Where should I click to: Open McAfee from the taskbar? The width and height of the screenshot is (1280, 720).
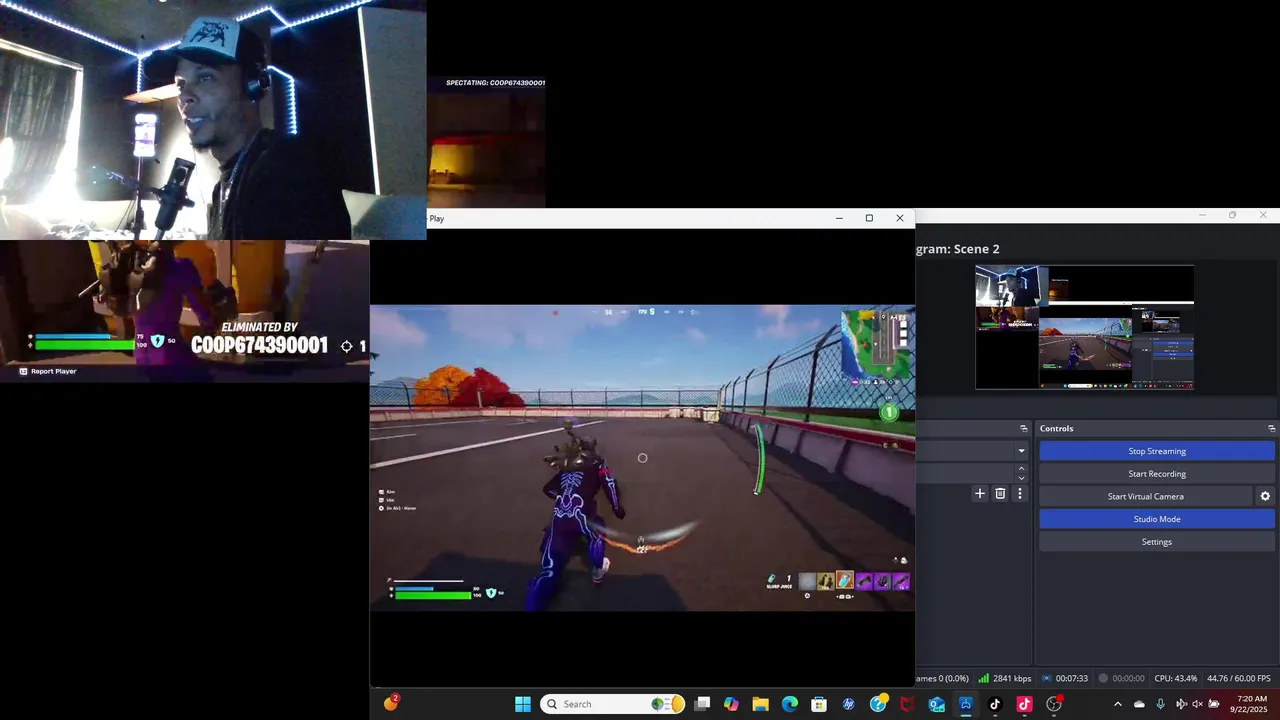(907, 704)
